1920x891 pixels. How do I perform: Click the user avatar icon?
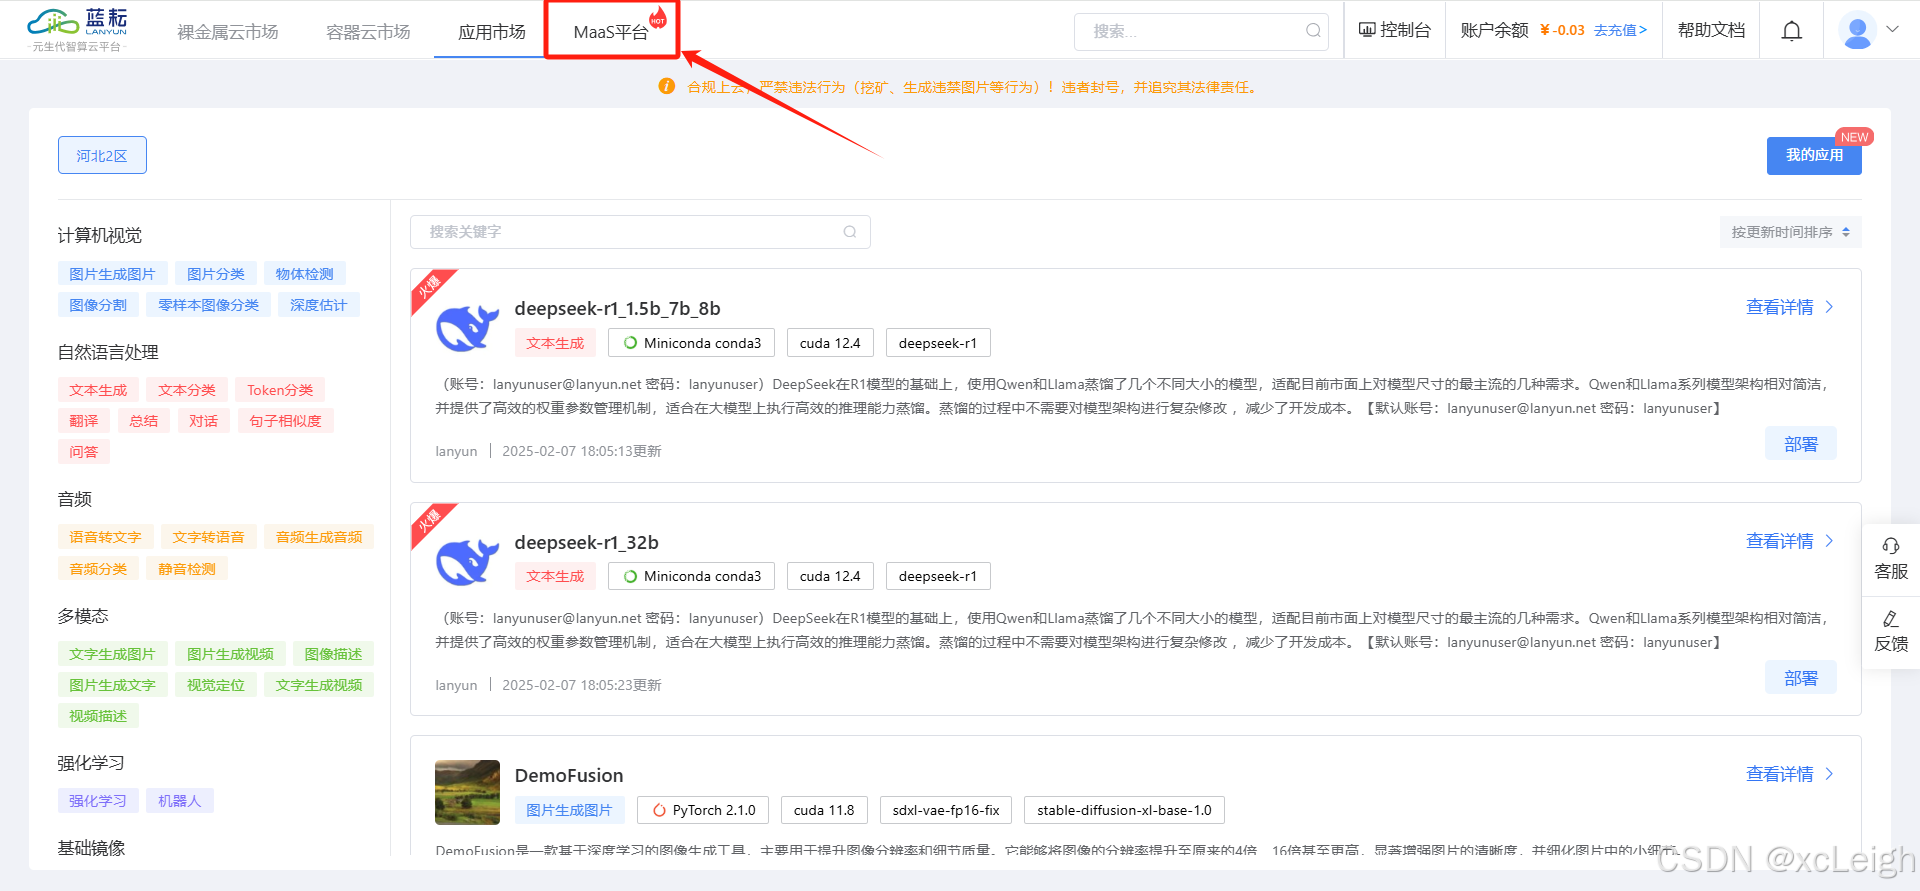click(x=1858, y=31)
